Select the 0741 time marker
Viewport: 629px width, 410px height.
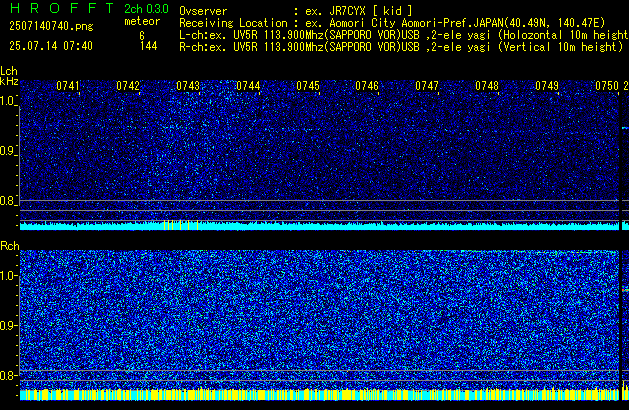pyautogui.click(x=68, y=86)
